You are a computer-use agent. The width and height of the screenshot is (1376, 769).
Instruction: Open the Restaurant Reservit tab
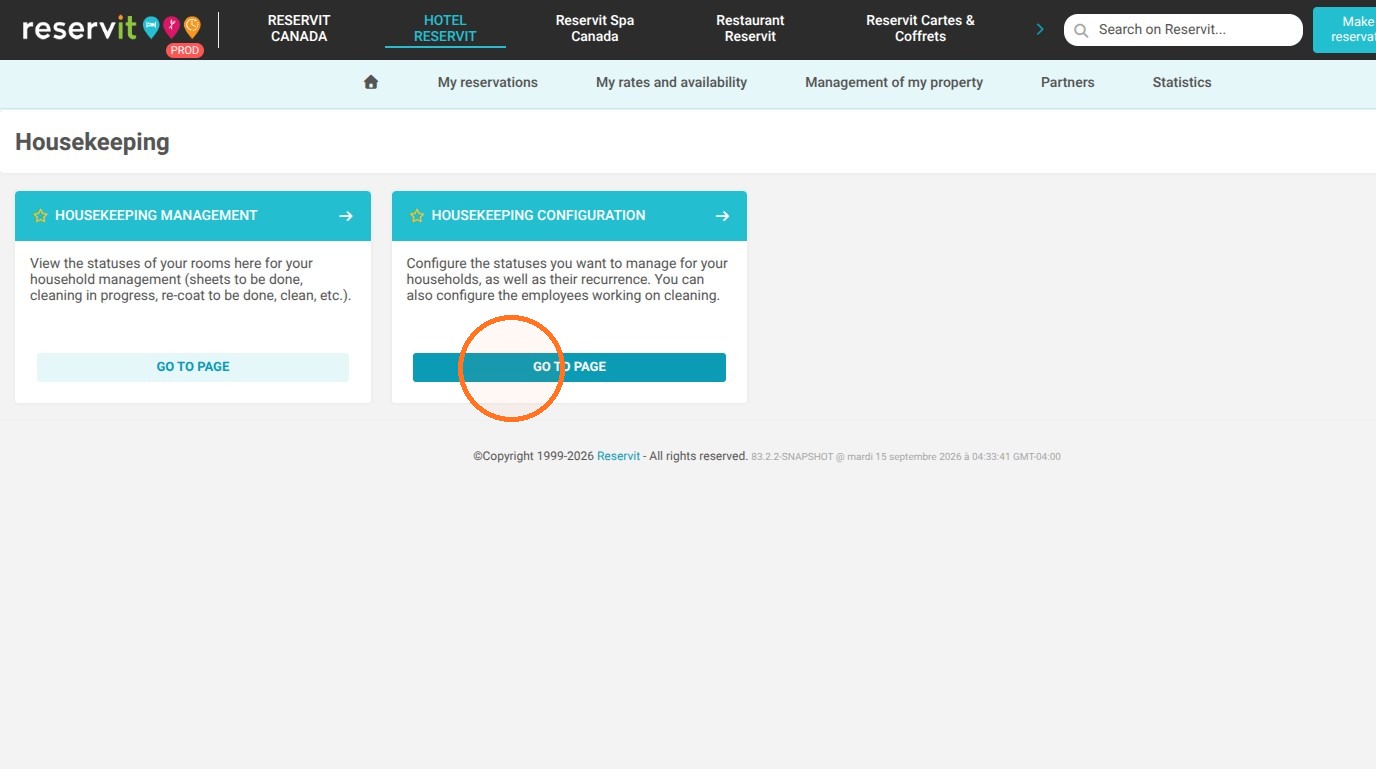[751, 28]
